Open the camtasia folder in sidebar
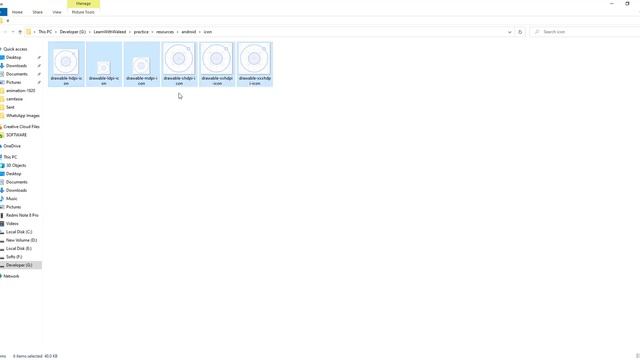The image size is (640, 360). click(14, 99)
